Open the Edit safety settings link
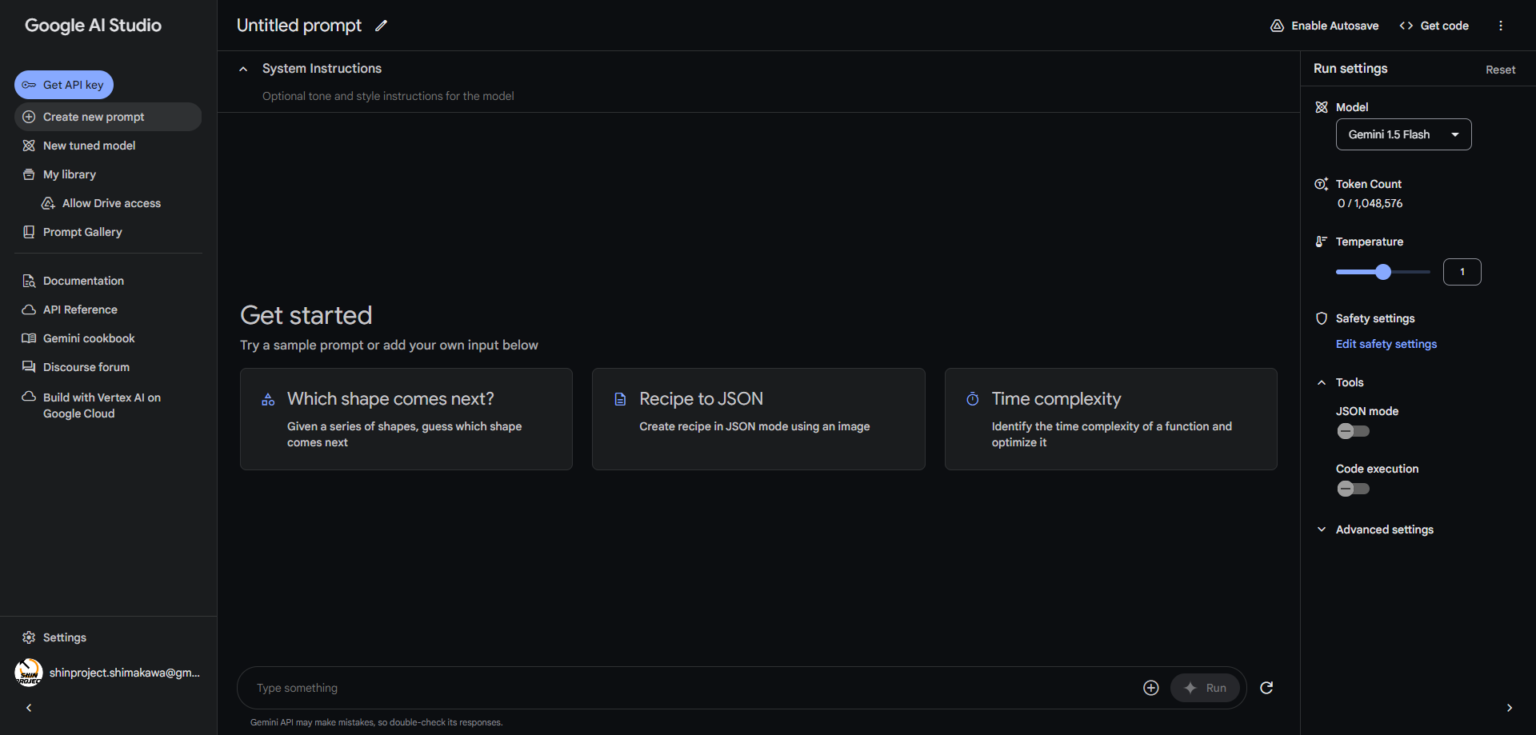 (1386, 344)
